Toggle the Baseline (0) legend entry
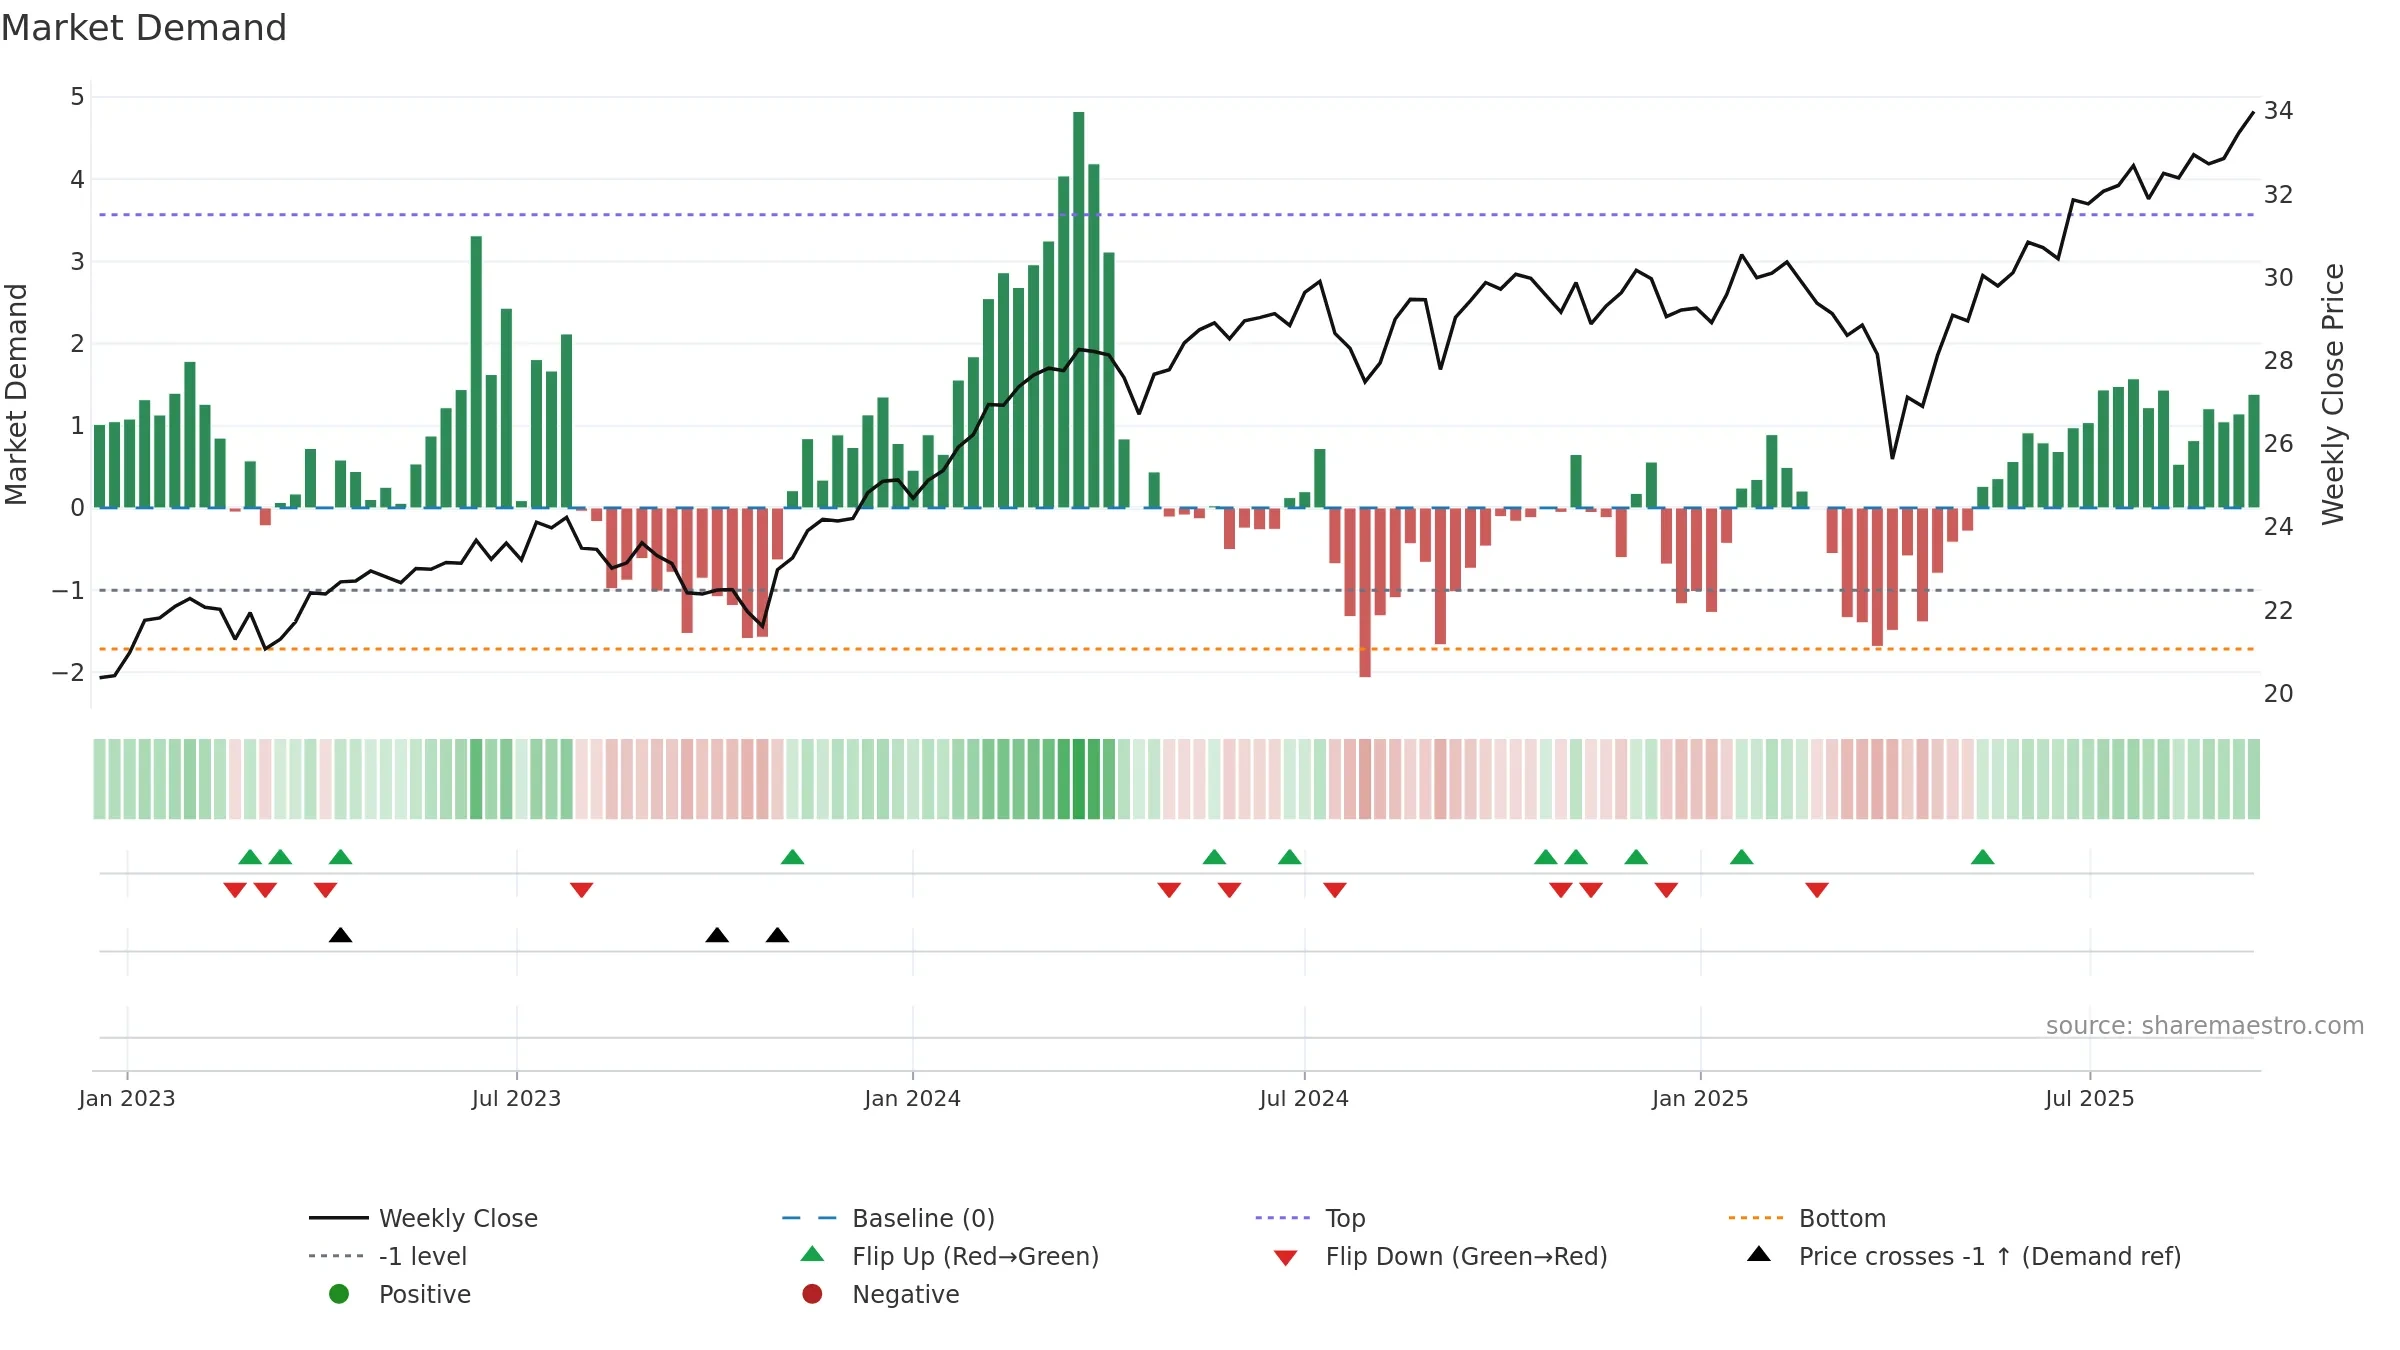The height and width of the screenshot is (1350, 2400). tap(888, 1218)
